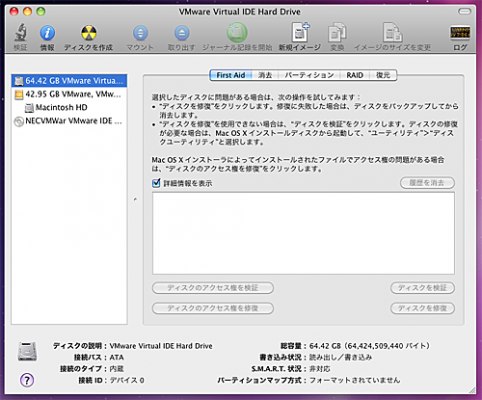
Task: Click the 'VMware Virtual IDE Hard Drive' description text
Action: [161, 346]
